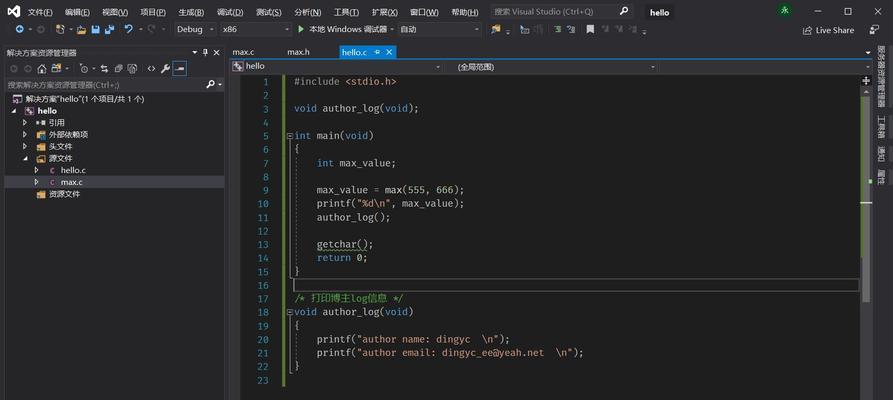This screenshot has height=400, width=893.
Task: Save the current file with the disk icon
Action: click(96, 29)
